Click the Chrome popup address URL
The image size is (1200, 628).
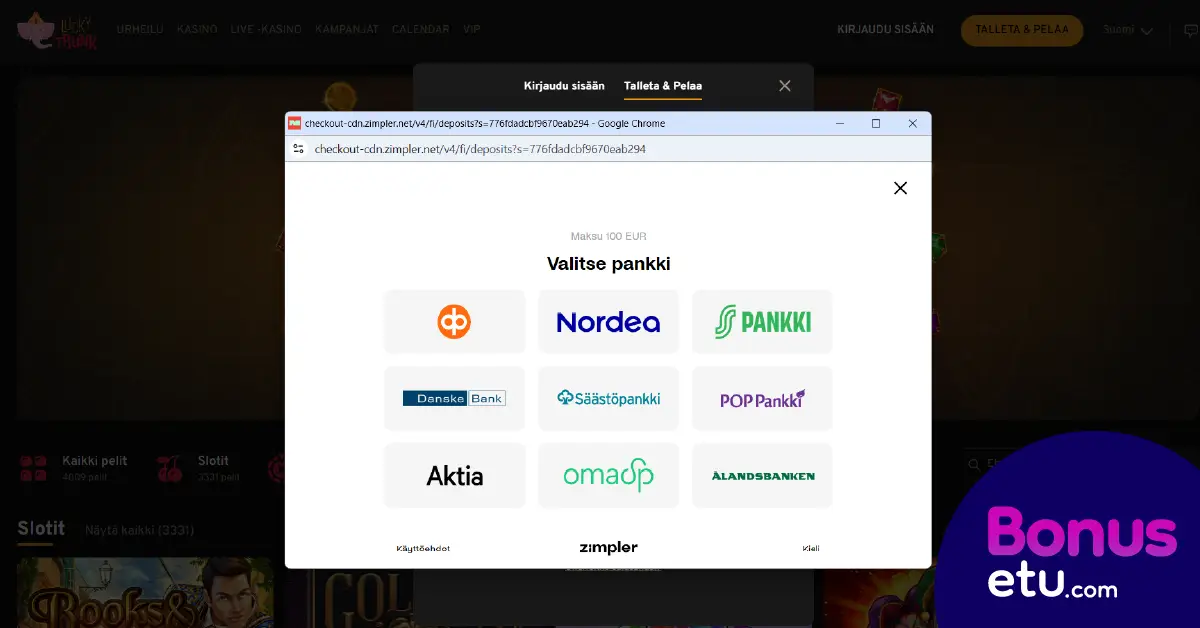coord(480,149)
